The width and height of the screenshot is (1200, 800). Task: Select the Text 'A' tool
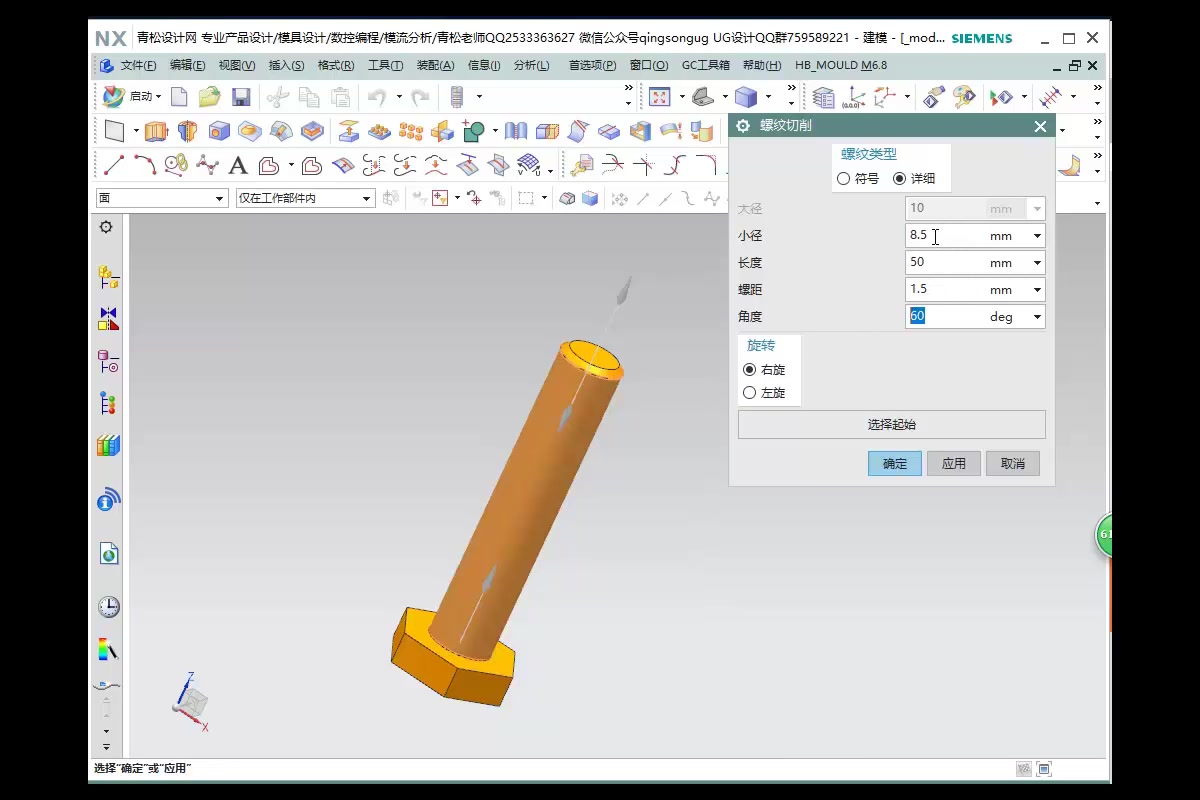(x=238, y=165)
